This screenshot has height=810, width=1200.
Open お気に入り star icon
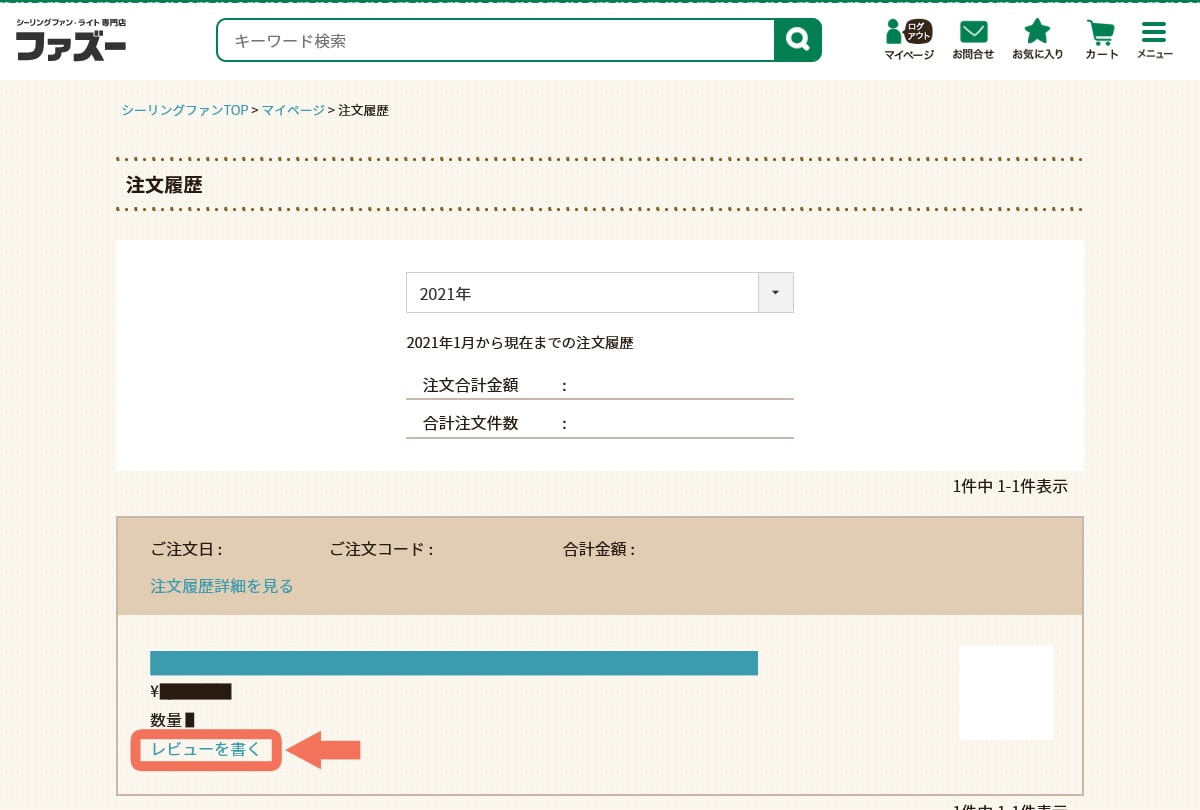click(1037, 40)
